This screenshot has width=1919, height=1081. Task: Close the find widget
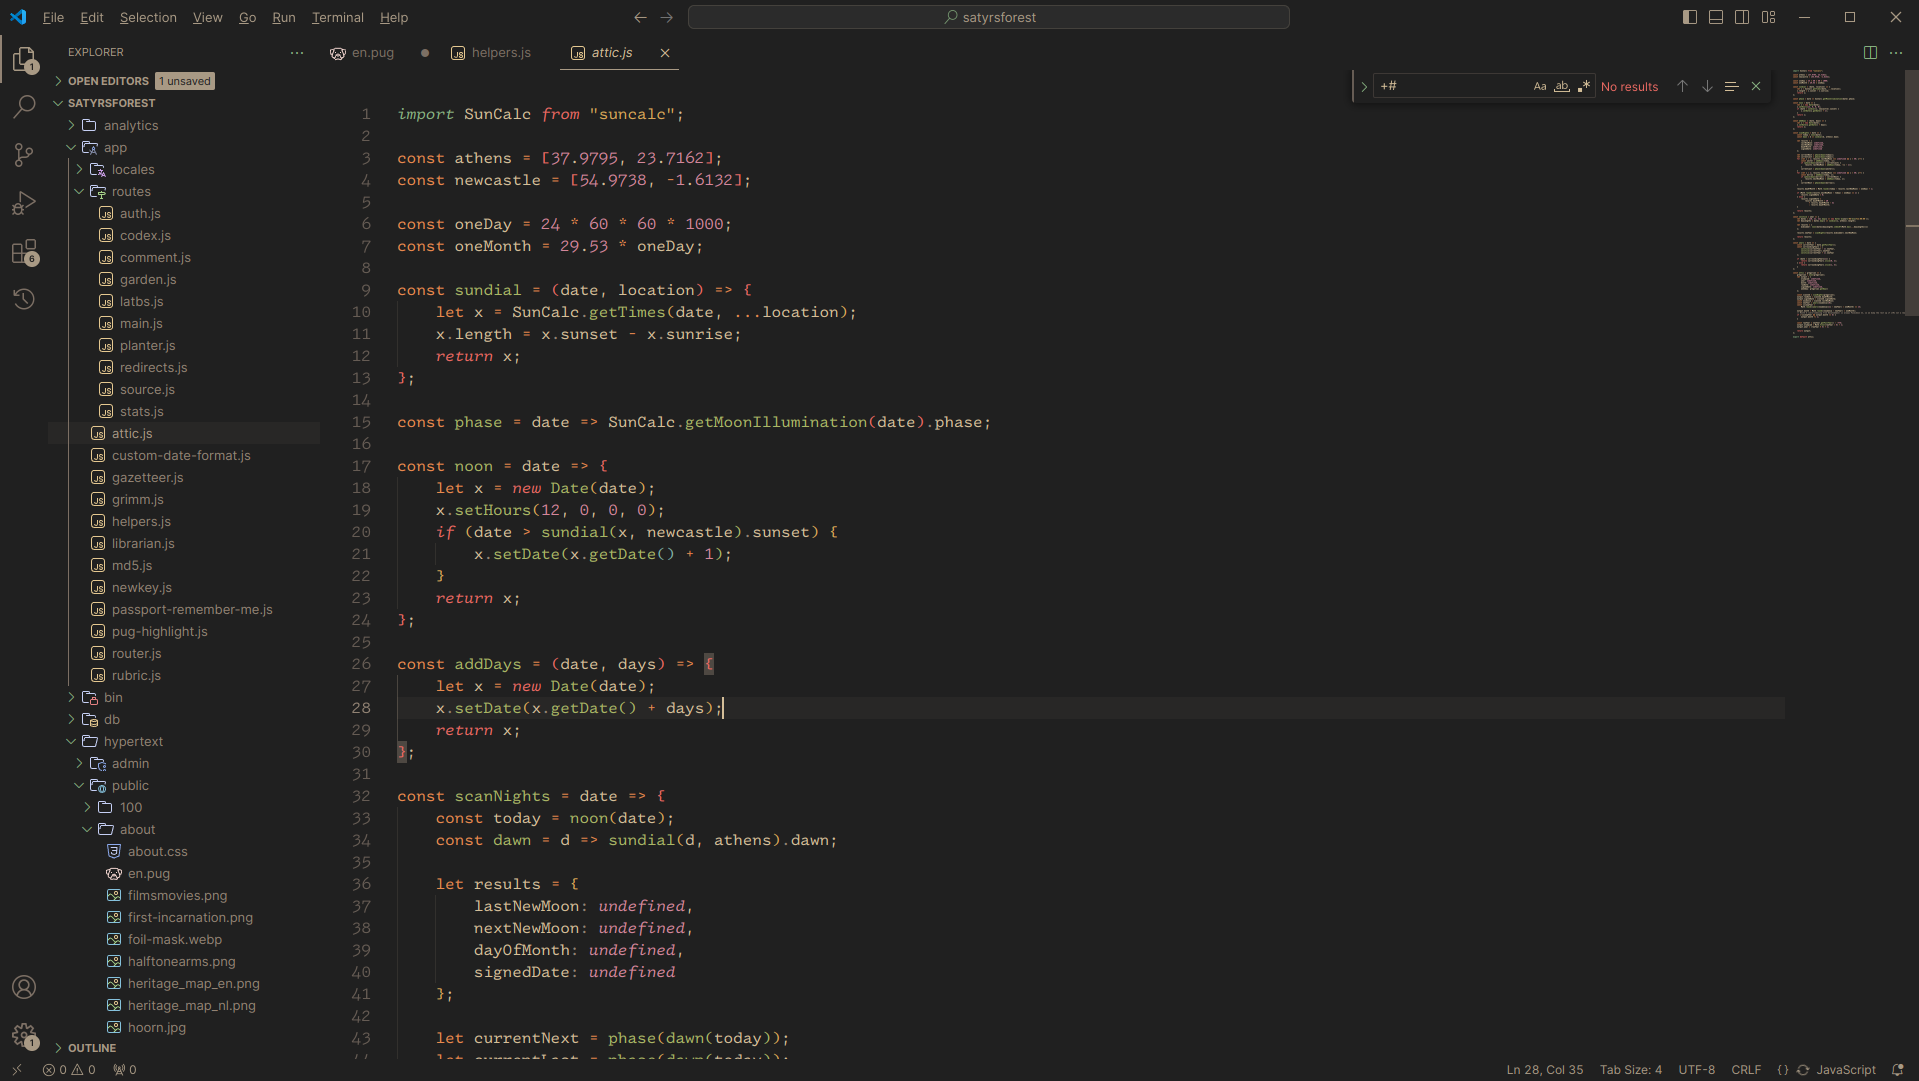1756,86
